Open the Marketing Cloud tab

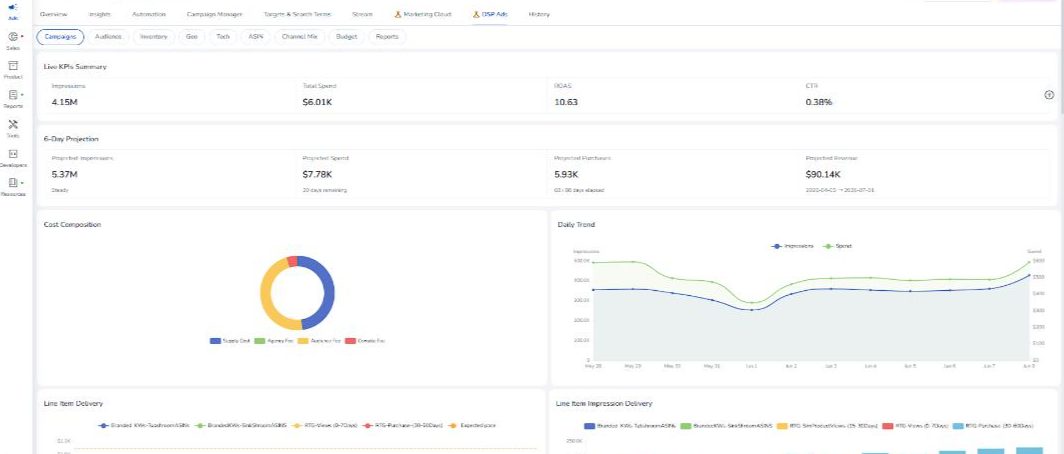(x=423, y=14)
